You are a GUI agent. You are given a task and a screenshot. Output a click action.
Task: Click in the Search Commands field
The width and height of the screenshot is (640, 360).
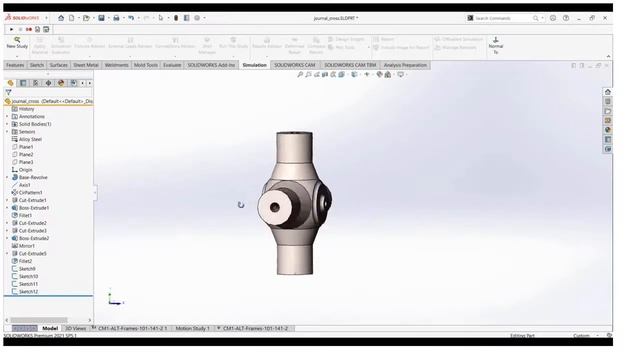tap(504, 18)
